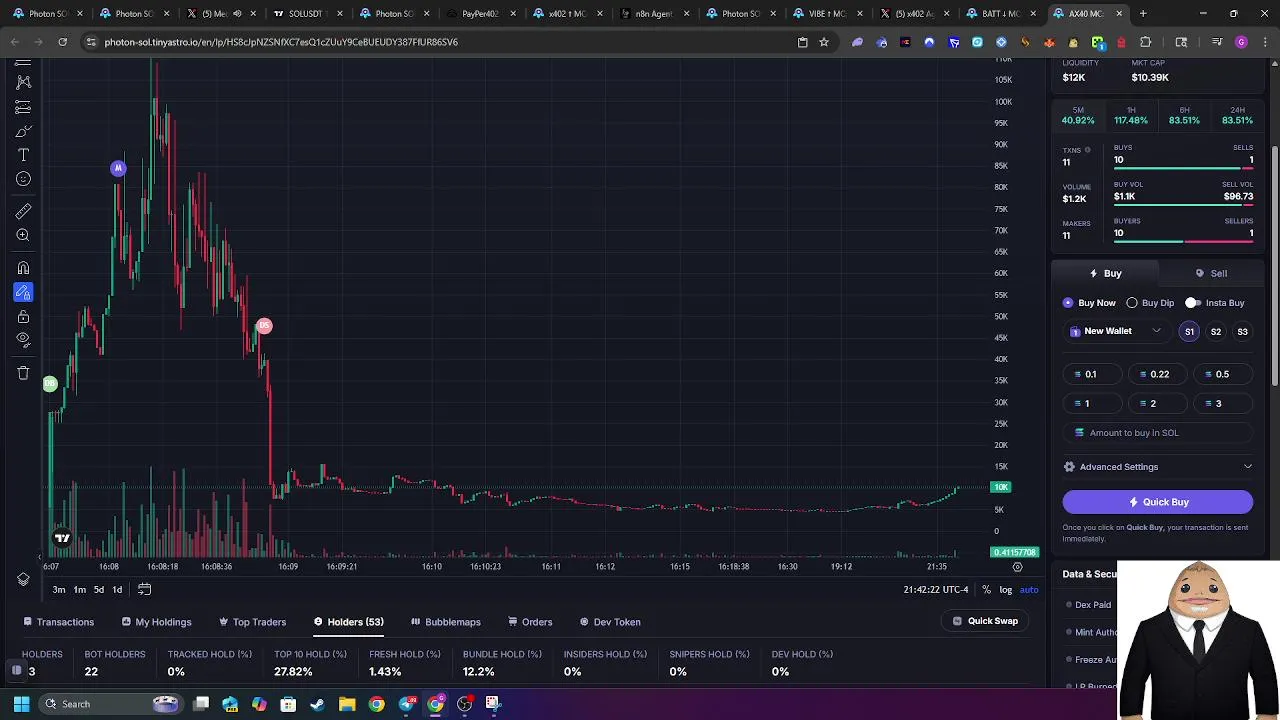Choose the S2 settings preset
1280x720 pixels.
point(1216,332)
